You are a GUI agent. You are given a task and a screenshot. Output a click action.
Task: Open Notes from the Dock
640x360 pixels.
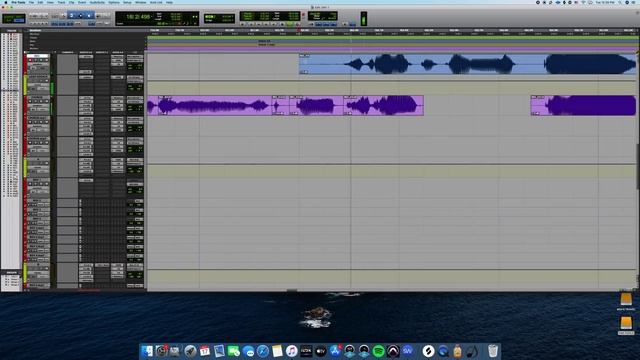pos(277,351)
